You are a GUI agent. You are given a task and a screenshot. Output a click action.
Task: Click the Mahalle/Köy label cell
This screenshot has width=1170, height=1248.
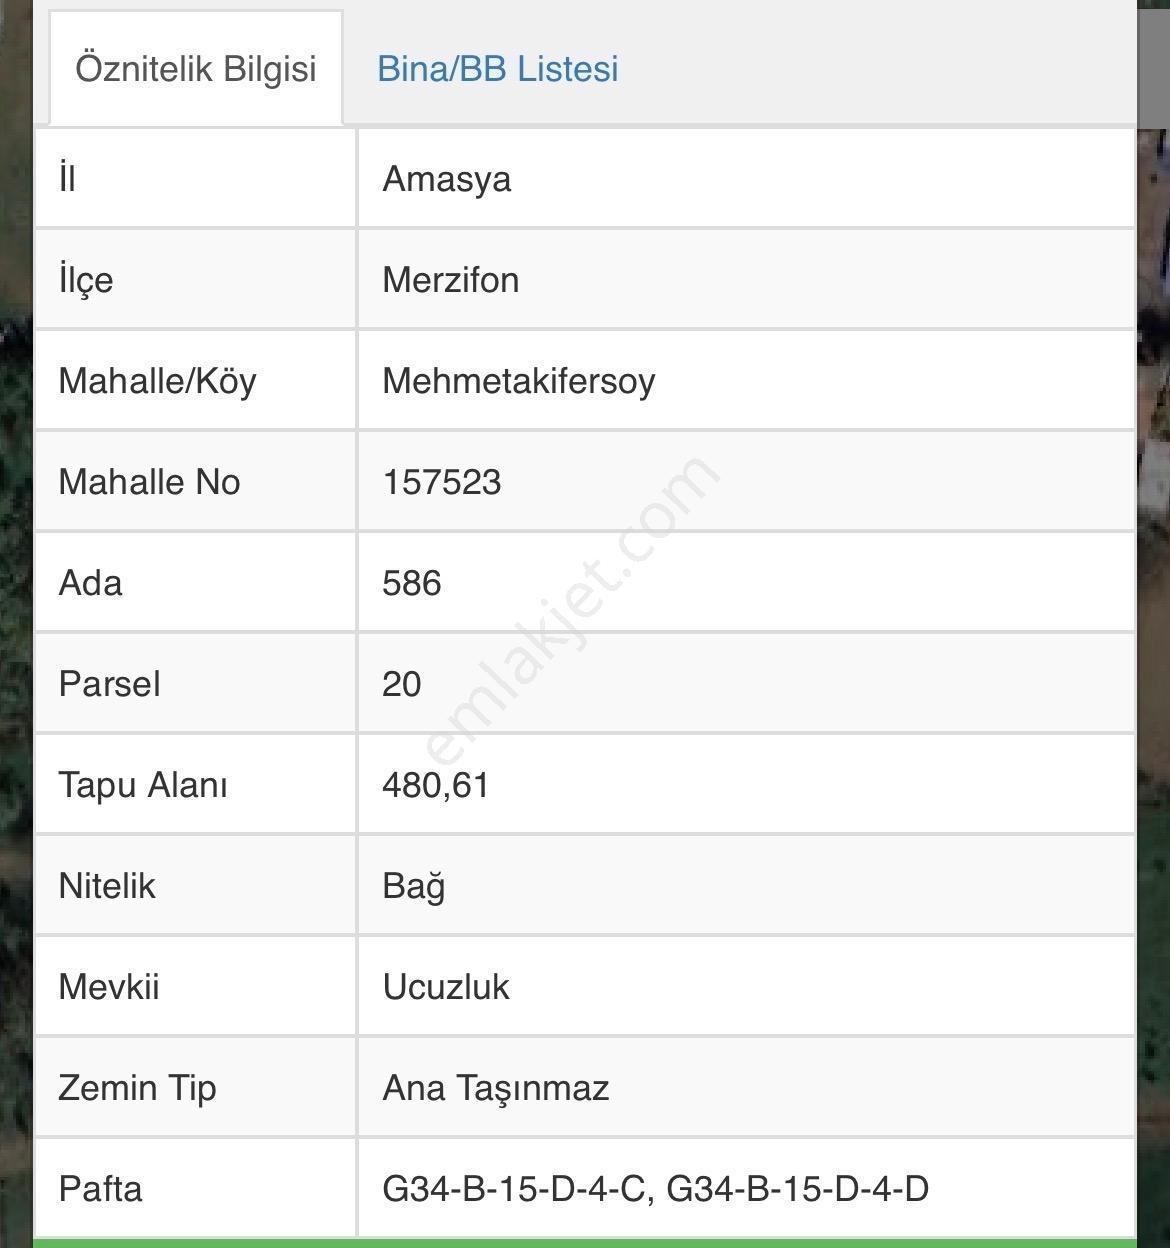click(196, 381)
